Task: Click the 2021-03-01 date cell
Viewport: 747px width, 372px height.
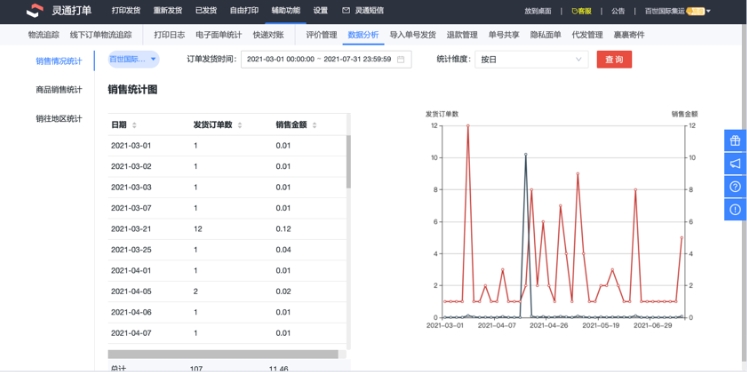Action: (131, 146)
